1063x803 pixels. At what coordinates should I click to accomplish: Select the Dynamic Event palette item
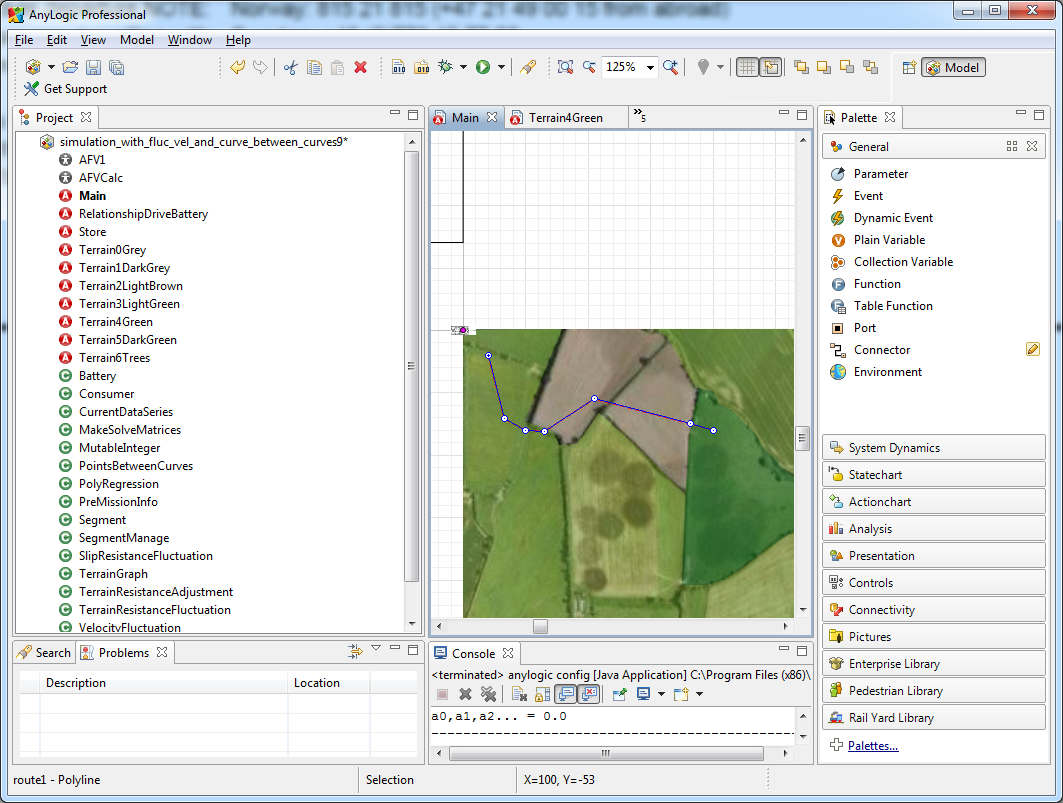[893, 218]
